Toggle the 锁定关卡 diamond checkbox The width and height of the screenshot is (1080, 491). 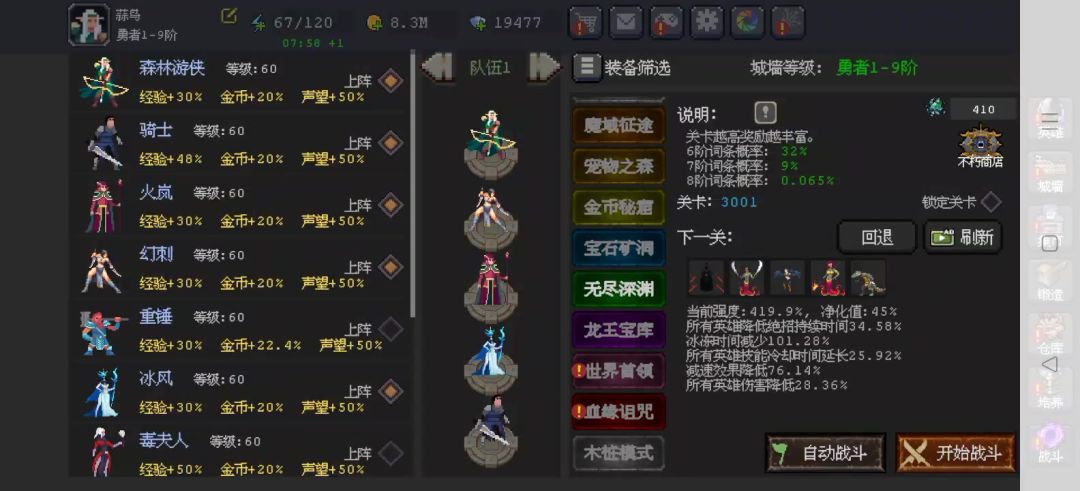pyautogui.click(x=991, y=202)
